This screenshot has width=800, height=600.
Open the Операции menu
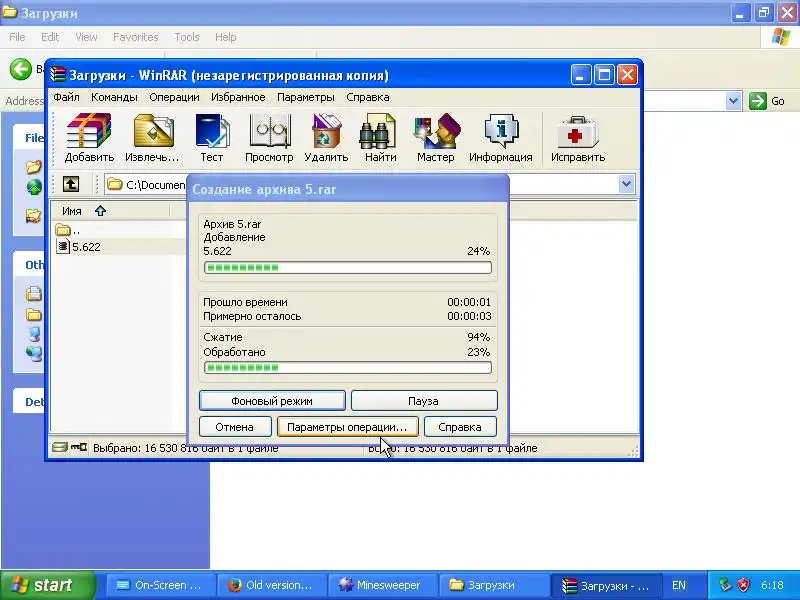[174, 97]
